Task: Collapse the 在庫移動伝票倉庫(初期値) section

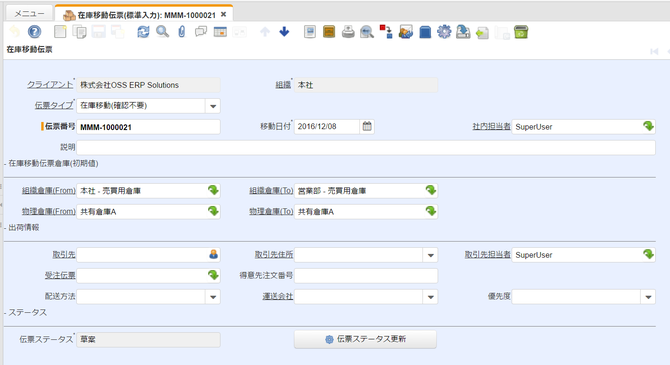Action: [51, 163]
